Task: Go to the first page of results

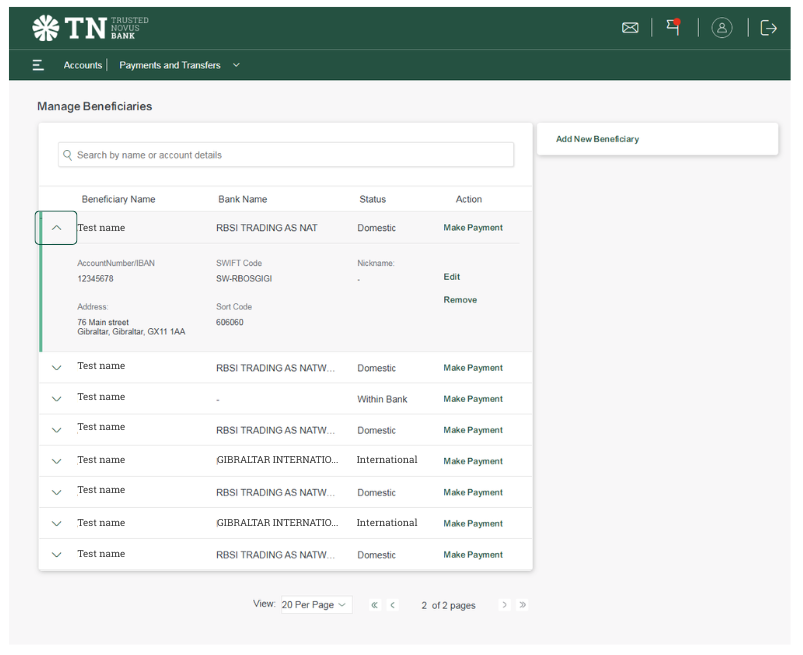Action: click(374, 605)
